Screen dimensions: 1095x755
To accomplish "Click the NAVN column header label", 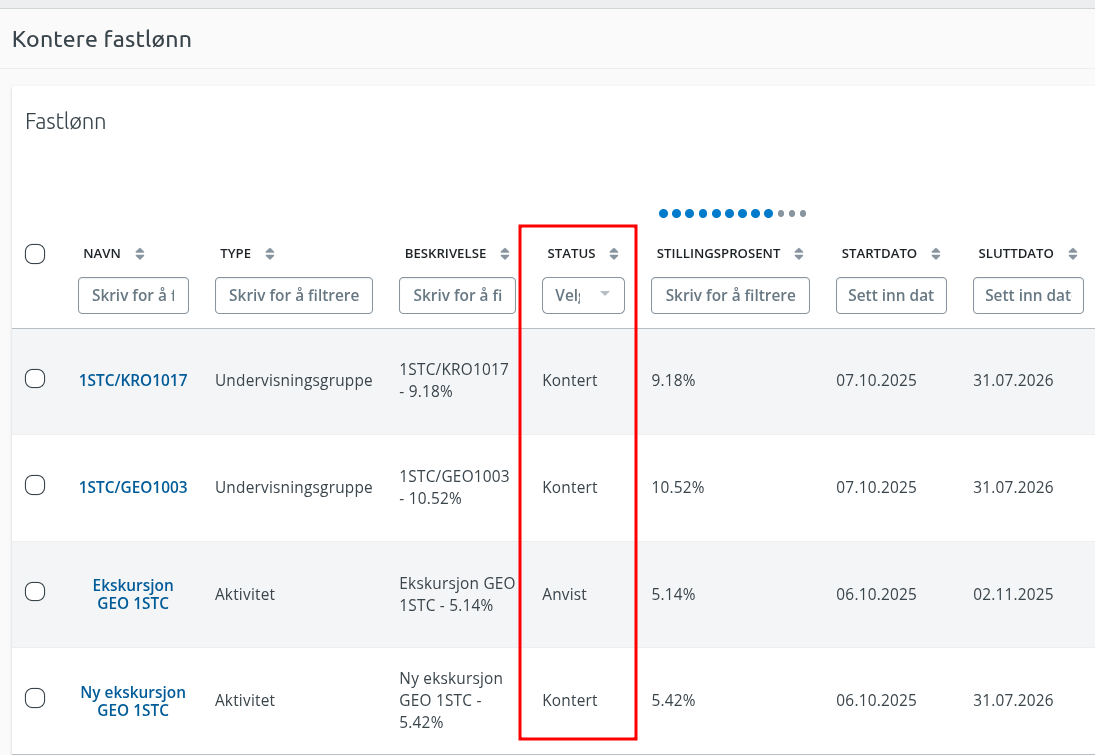I will [102, 254].
